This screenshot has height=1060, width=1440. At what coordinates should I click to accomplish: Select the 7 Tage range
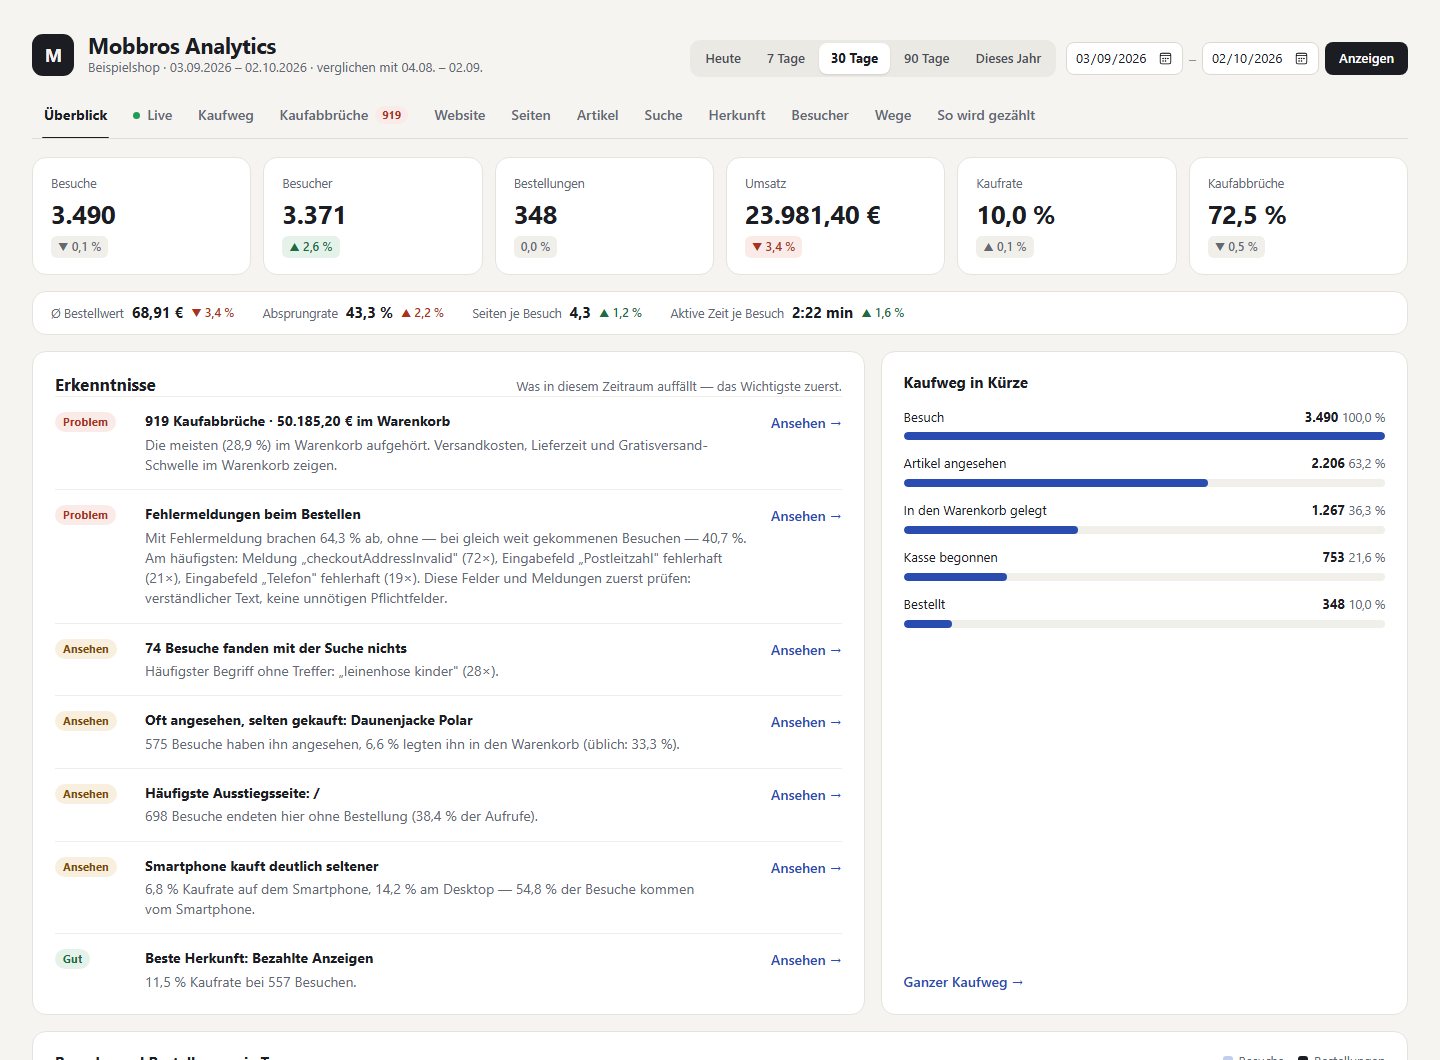[x=786, y=58]
